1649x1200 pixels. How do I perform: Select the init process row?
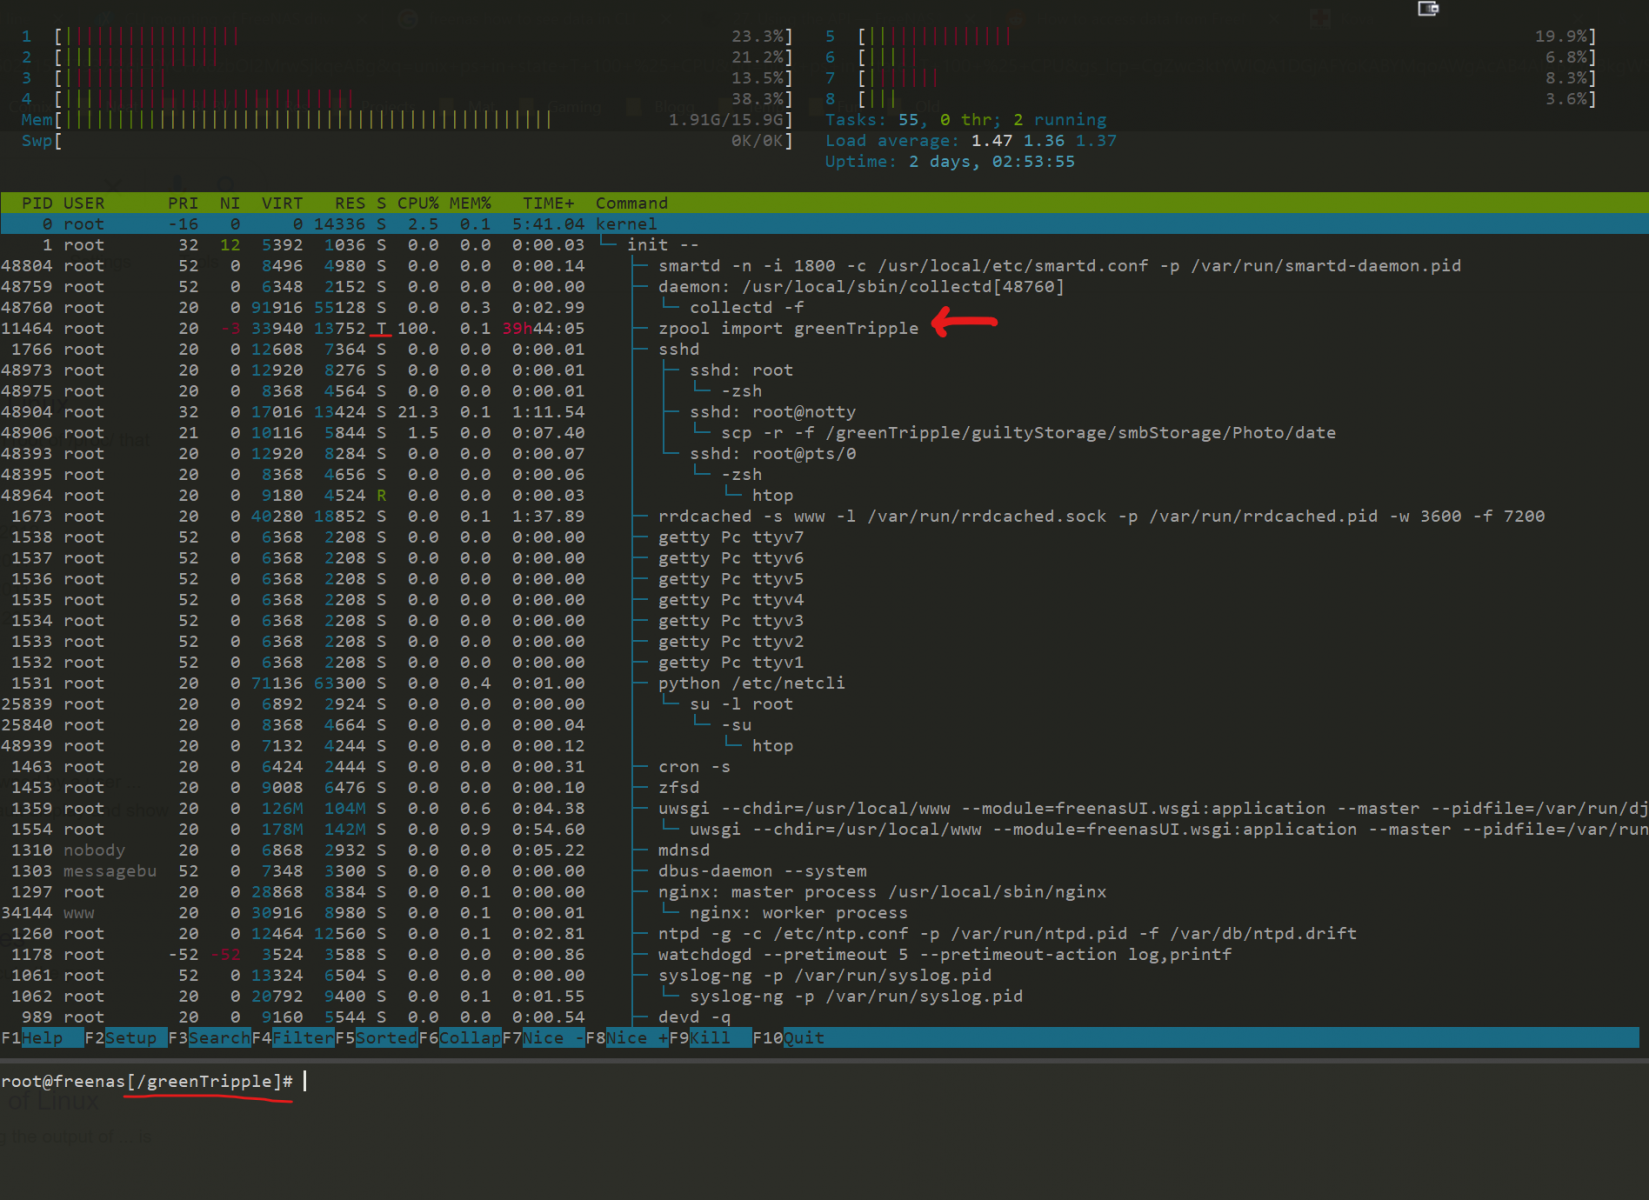click(x=824, y=245)
